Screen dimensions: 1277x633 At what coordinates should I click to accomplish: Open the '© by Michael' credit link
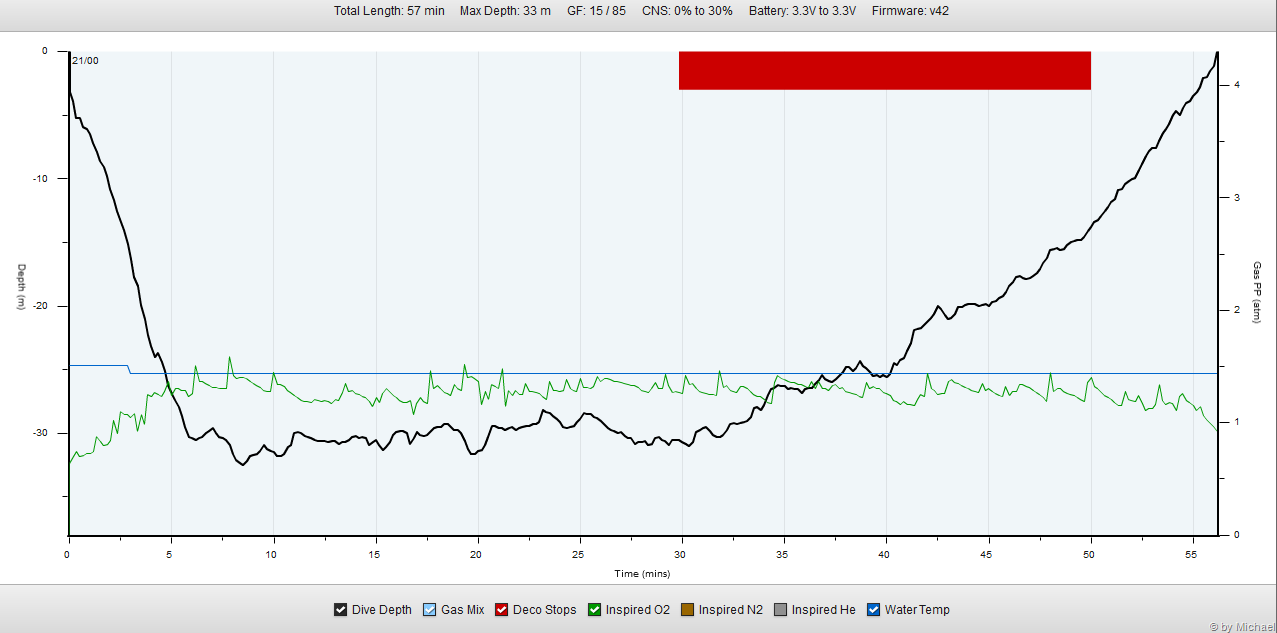(x=1240, y=627)
